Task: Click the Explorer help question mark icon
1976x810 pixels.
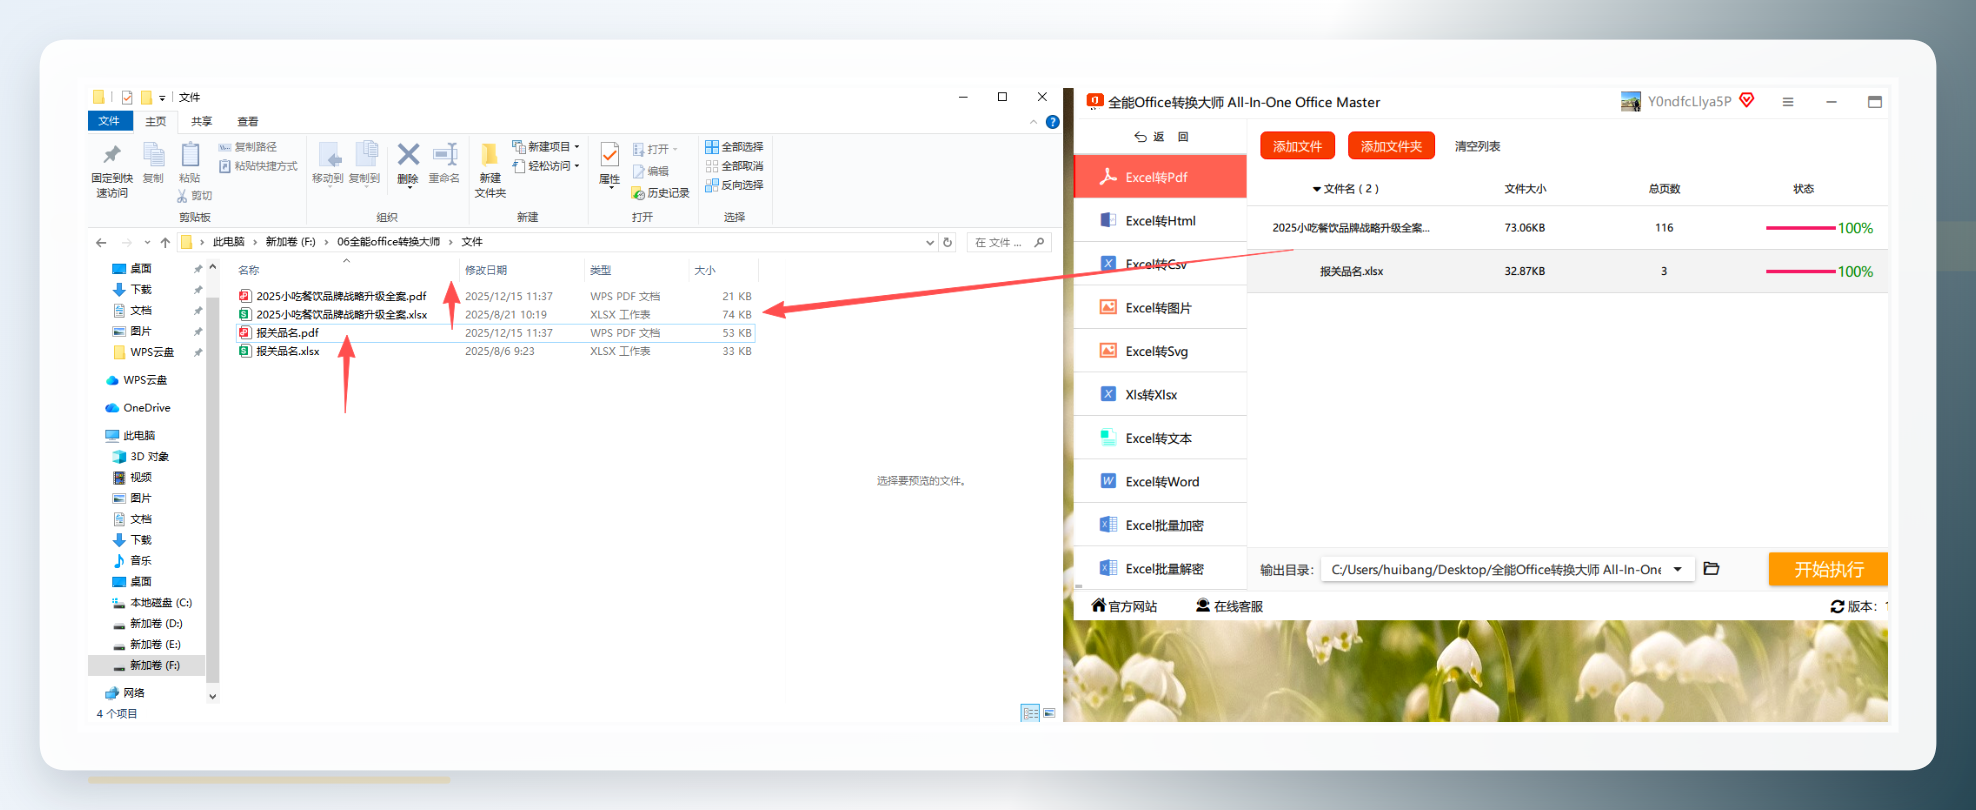Action: pos(1052,122)
